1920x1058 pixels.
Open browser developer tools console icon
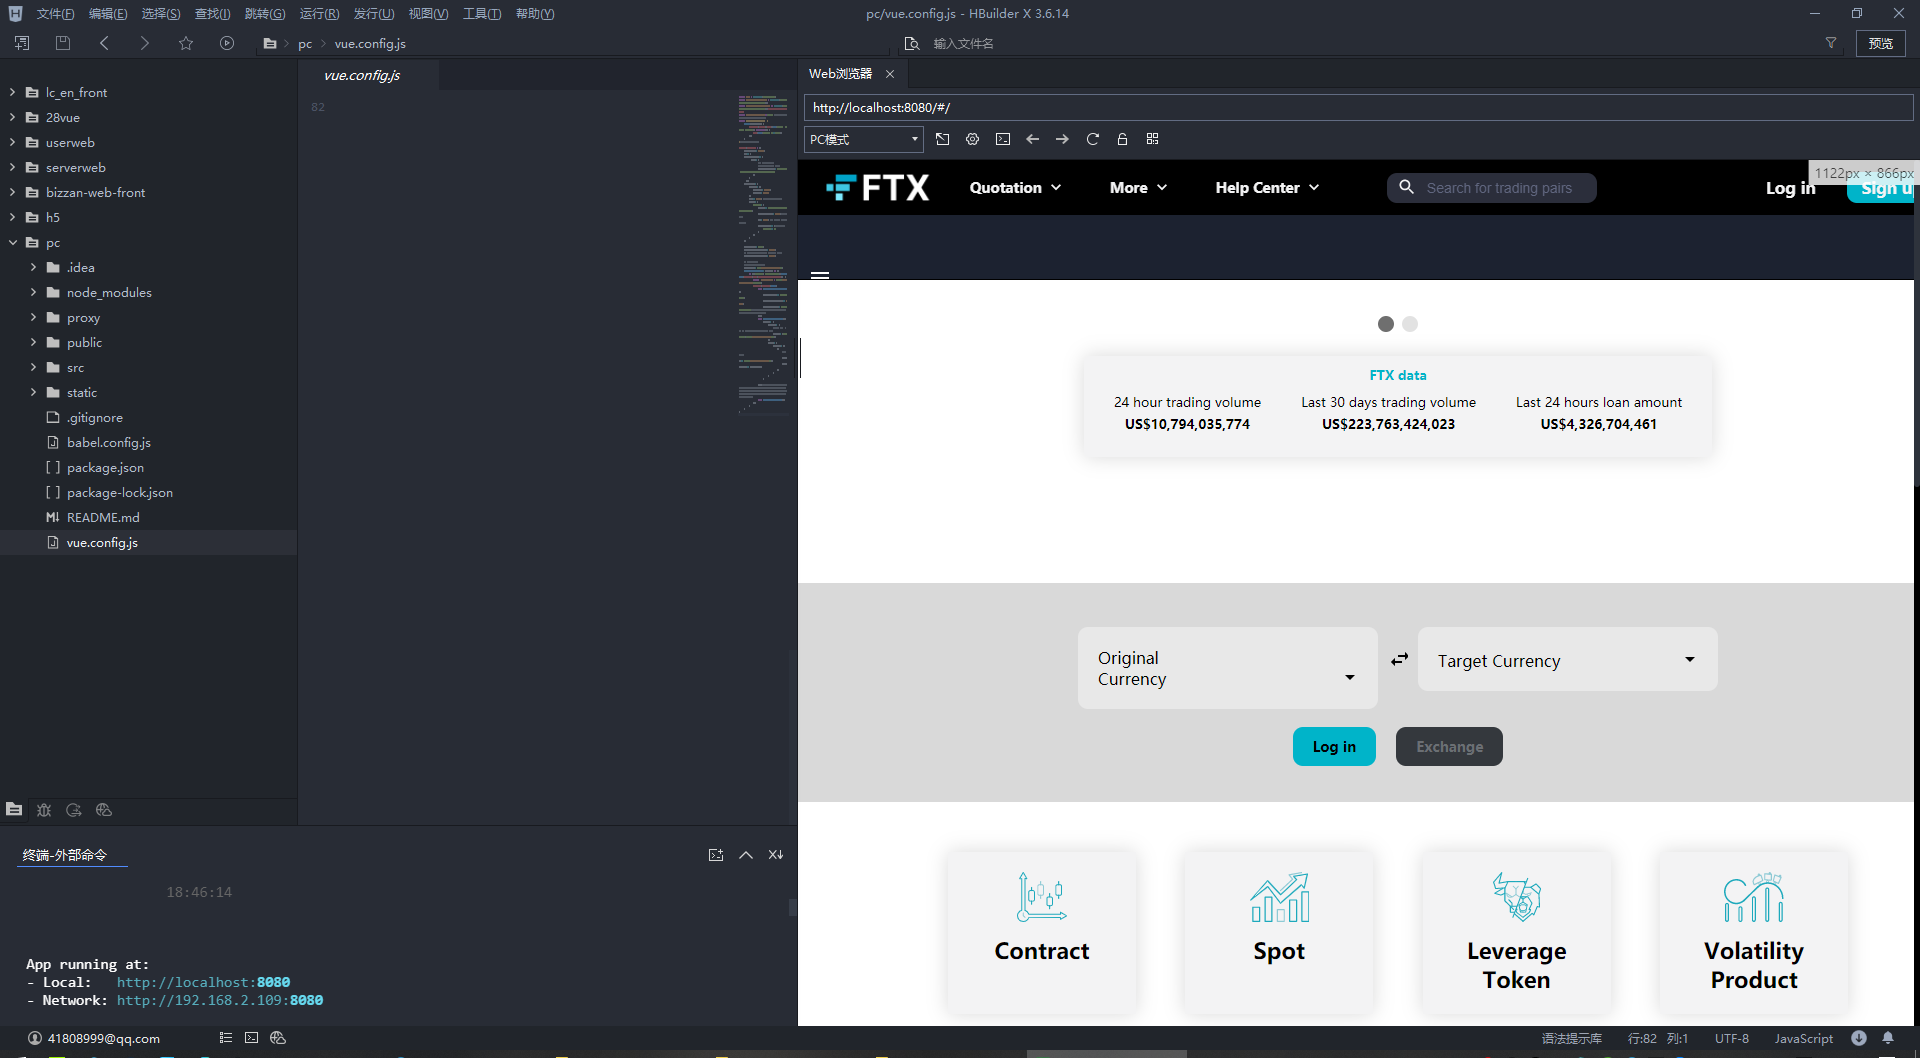pos(1002,139)
